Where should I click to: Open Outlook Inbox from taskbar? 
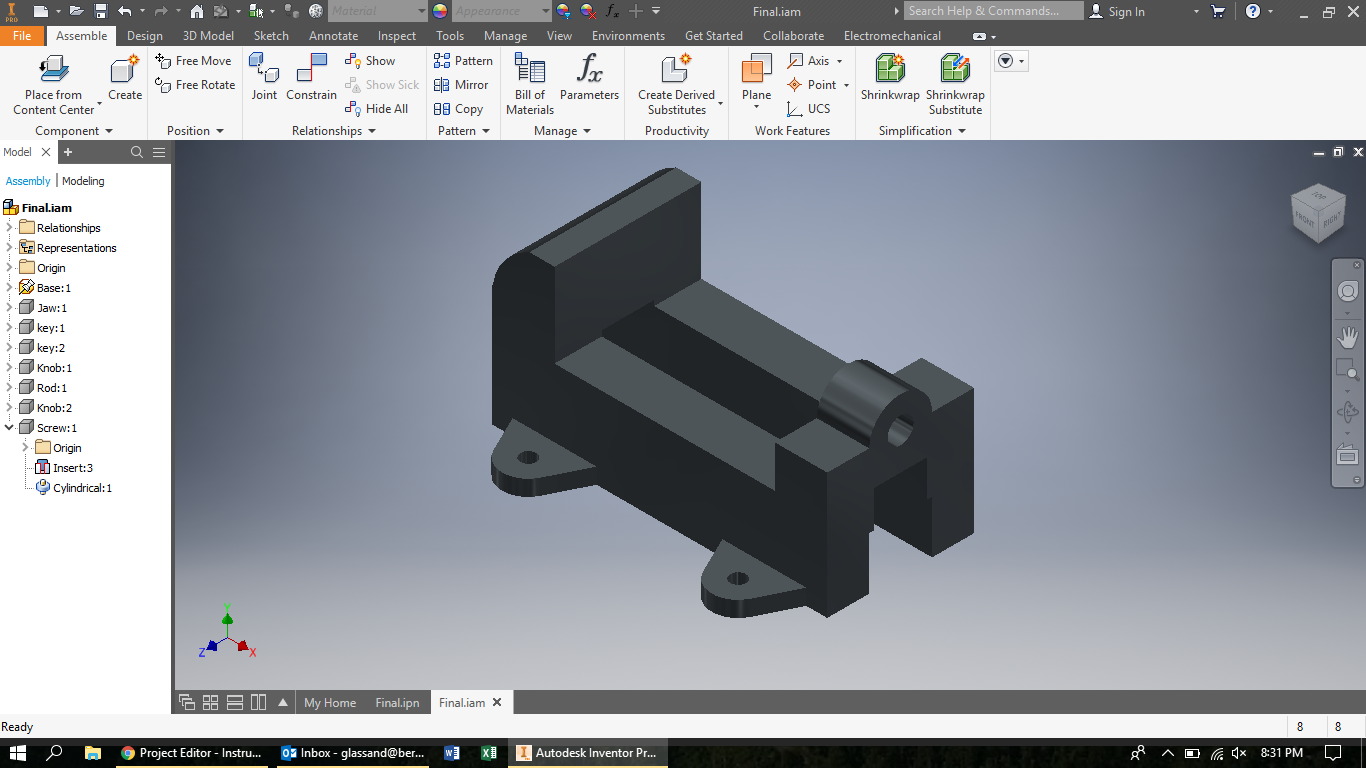[353, 753]
